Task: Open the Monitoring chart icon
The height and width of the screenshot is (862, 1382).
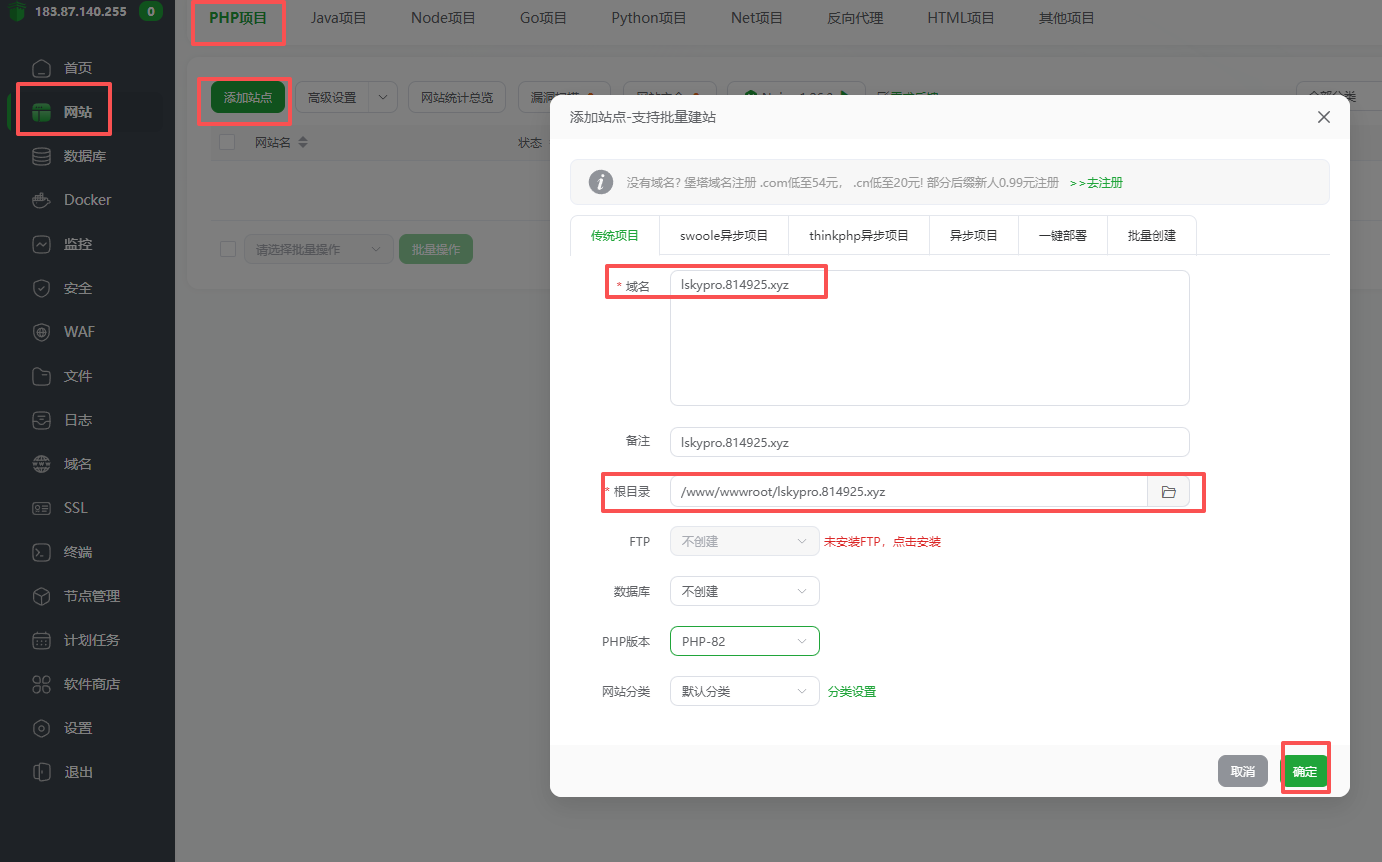Action: pyautogui.click(x=41, y=244)
